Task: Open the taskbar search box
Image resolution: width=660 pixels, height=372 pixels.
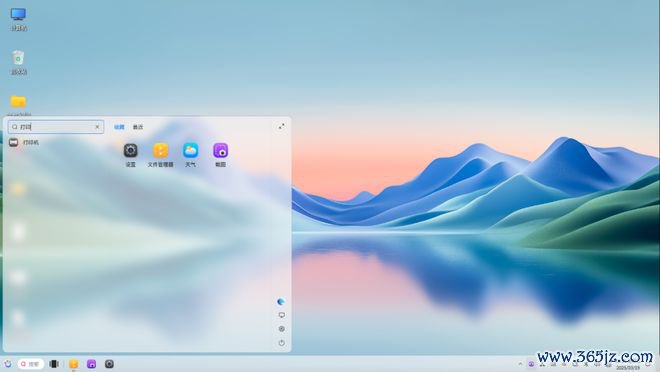Action: click(x=31, y=364)
